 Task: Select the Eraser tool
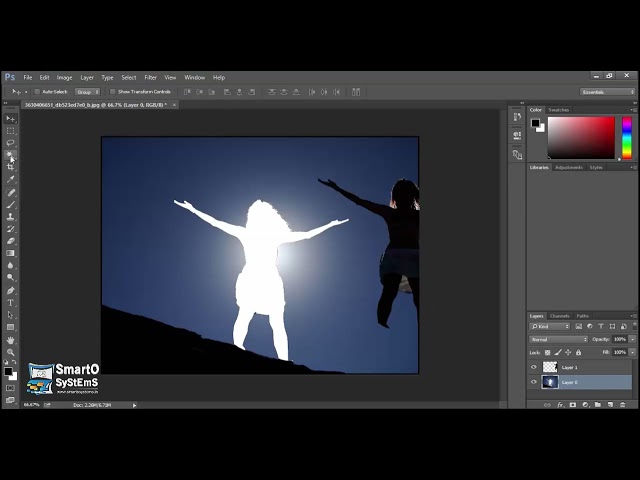[11, 241]
